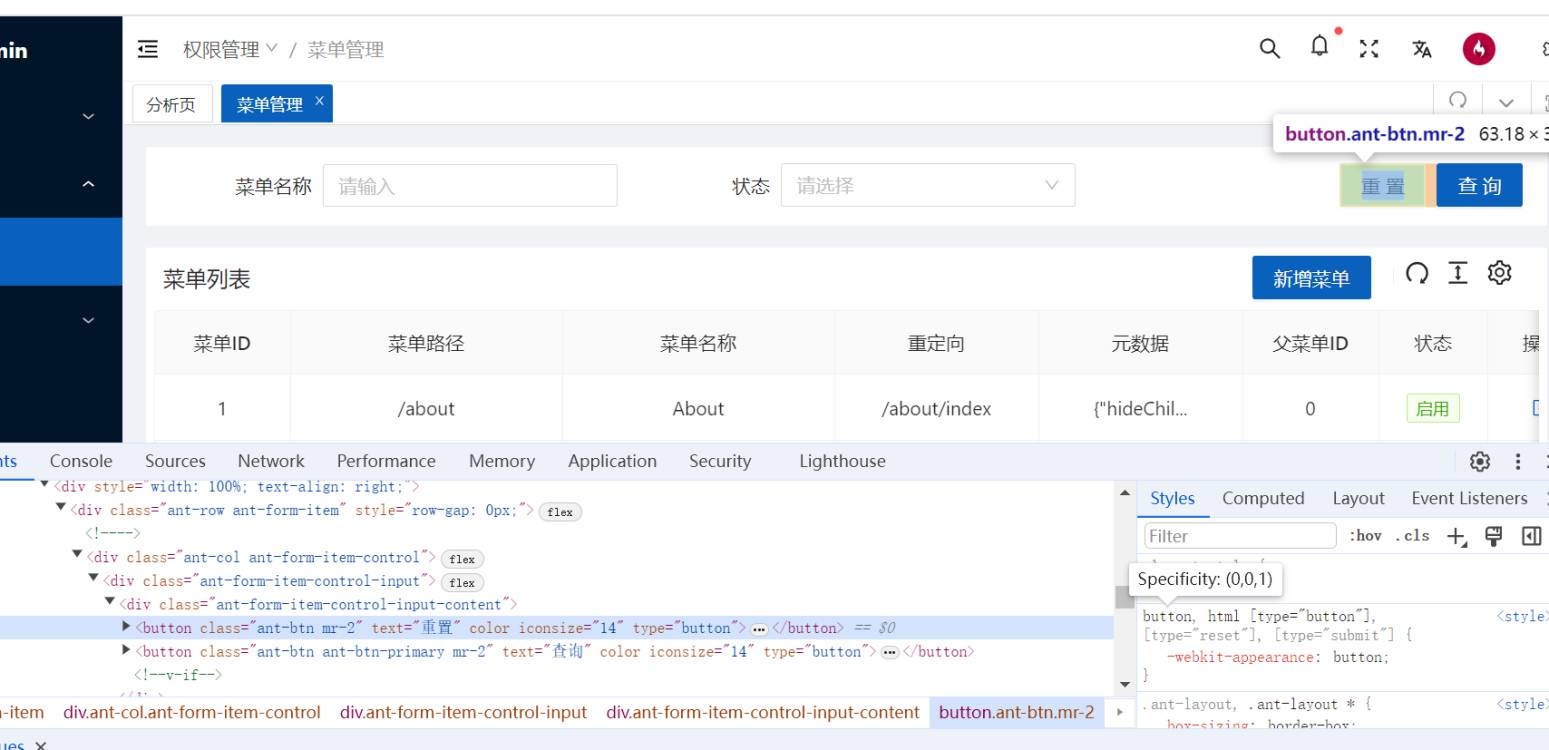Open the DevTools Performance tab
The width and height of the screenshot is (1549, 750).
386,461
